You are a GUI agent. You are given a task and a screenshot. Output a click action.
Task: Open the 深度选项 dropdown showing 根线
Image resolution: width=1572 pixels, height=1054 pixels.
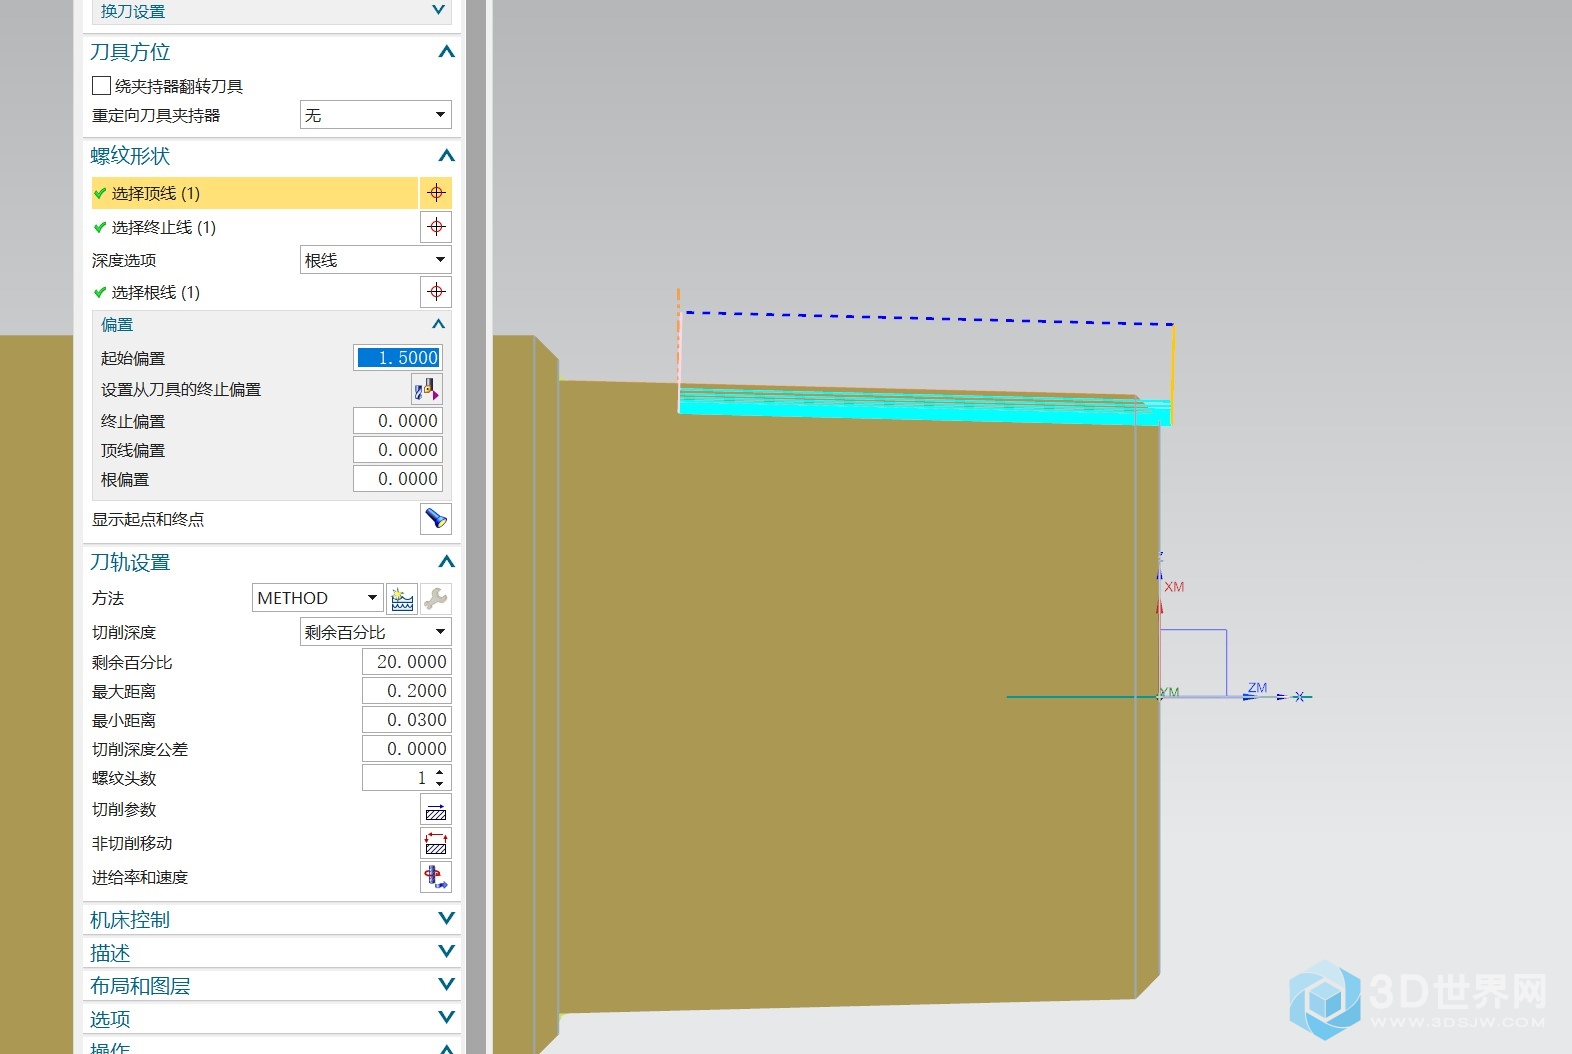tap(376, 260)
